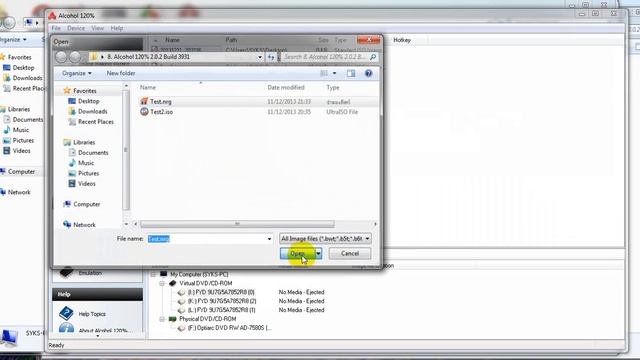Viewport: 640px width, 360px height.
Task: Collapse the Virtual DVD/CD-ROM tree node
Action: point(162,283)
